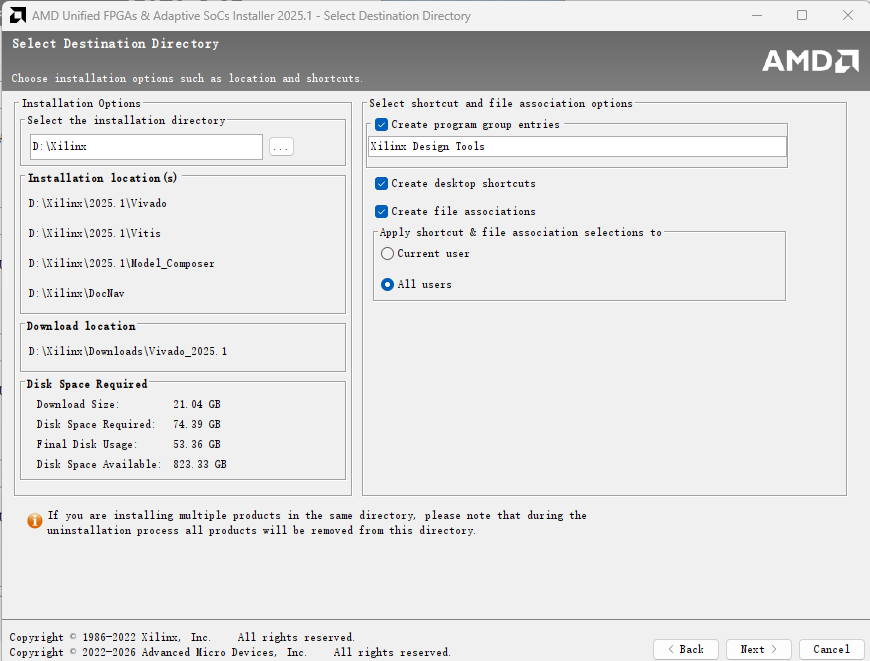Go back with the Back button
Image resolution: width=870 pixels, height=661 pixels.
point(685,649)
